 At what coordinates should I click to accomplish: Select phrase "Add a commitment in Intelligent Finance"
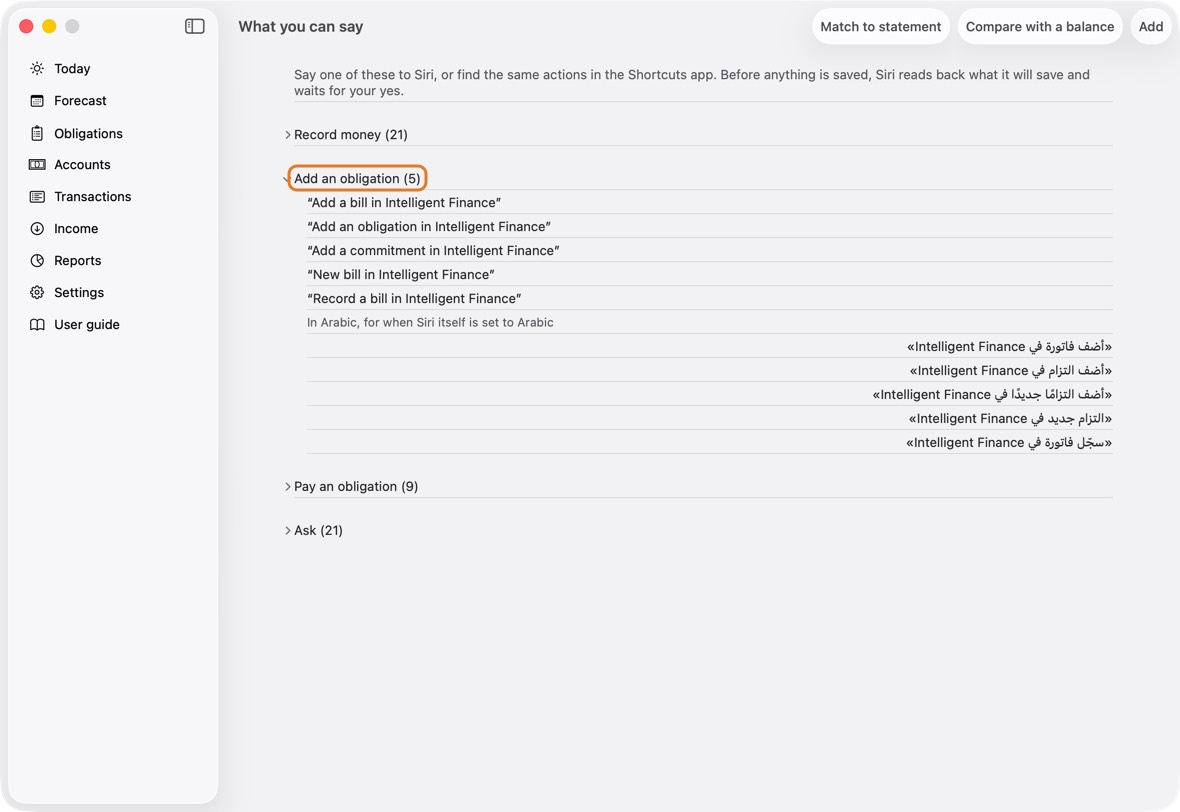[x=433, y=251]
